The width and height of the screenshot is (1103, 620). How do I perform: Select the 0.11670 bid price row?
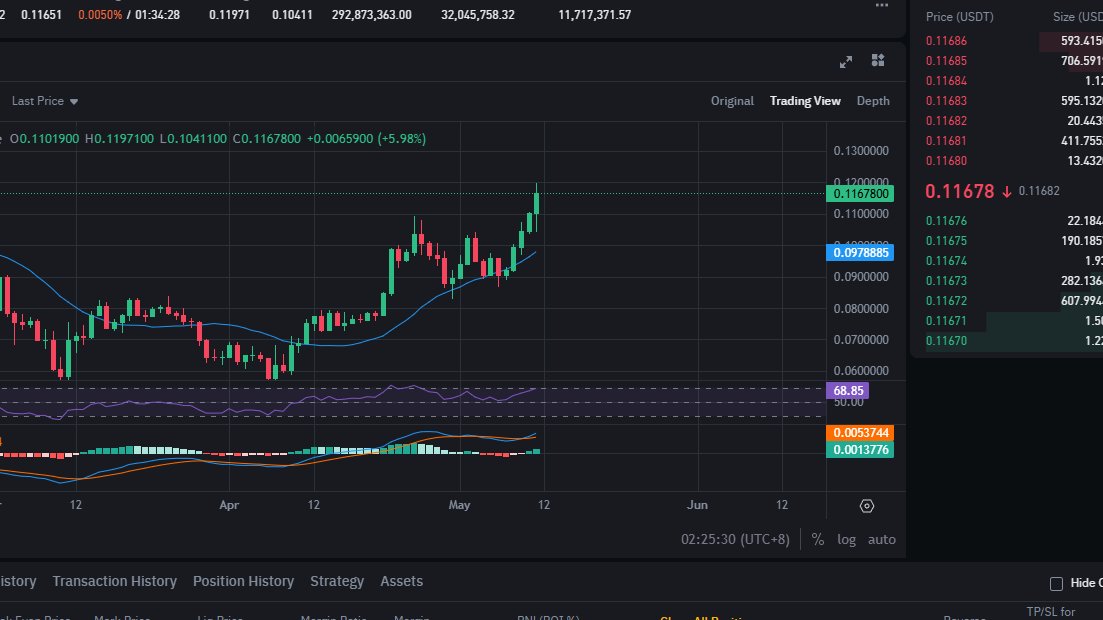click(x=1014, y=341)
